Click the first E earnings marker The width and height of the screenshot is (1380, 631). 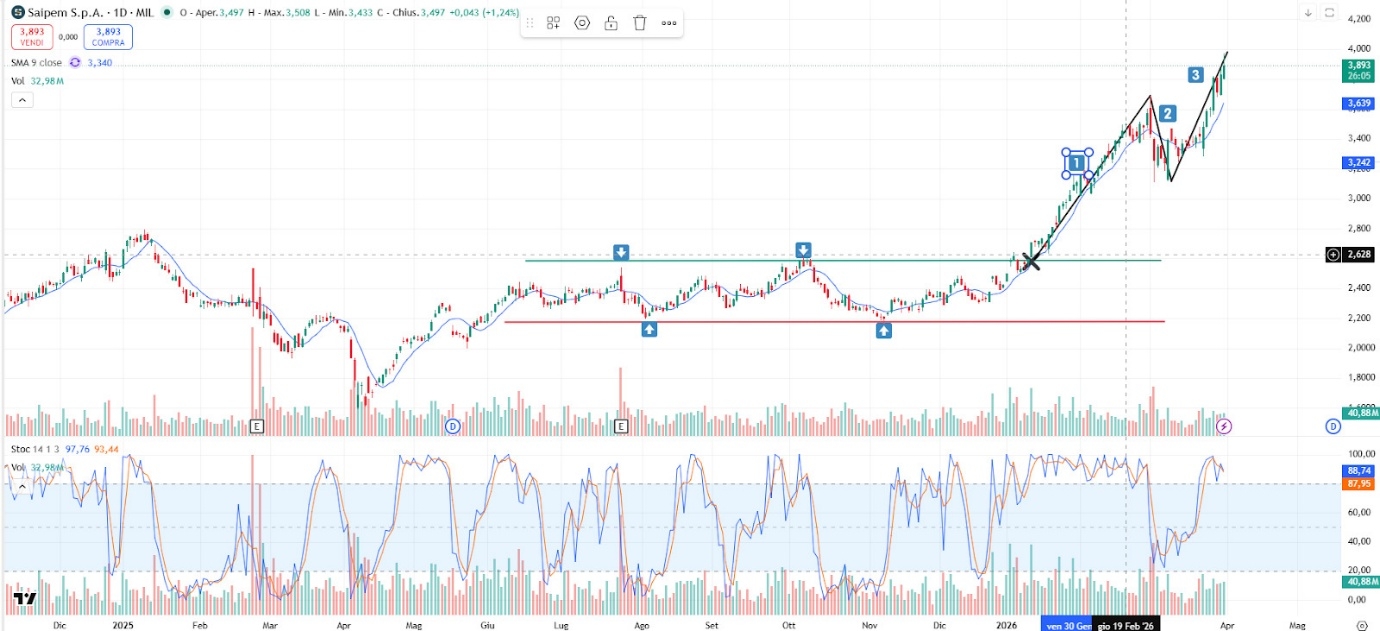[x=257, y=426]
